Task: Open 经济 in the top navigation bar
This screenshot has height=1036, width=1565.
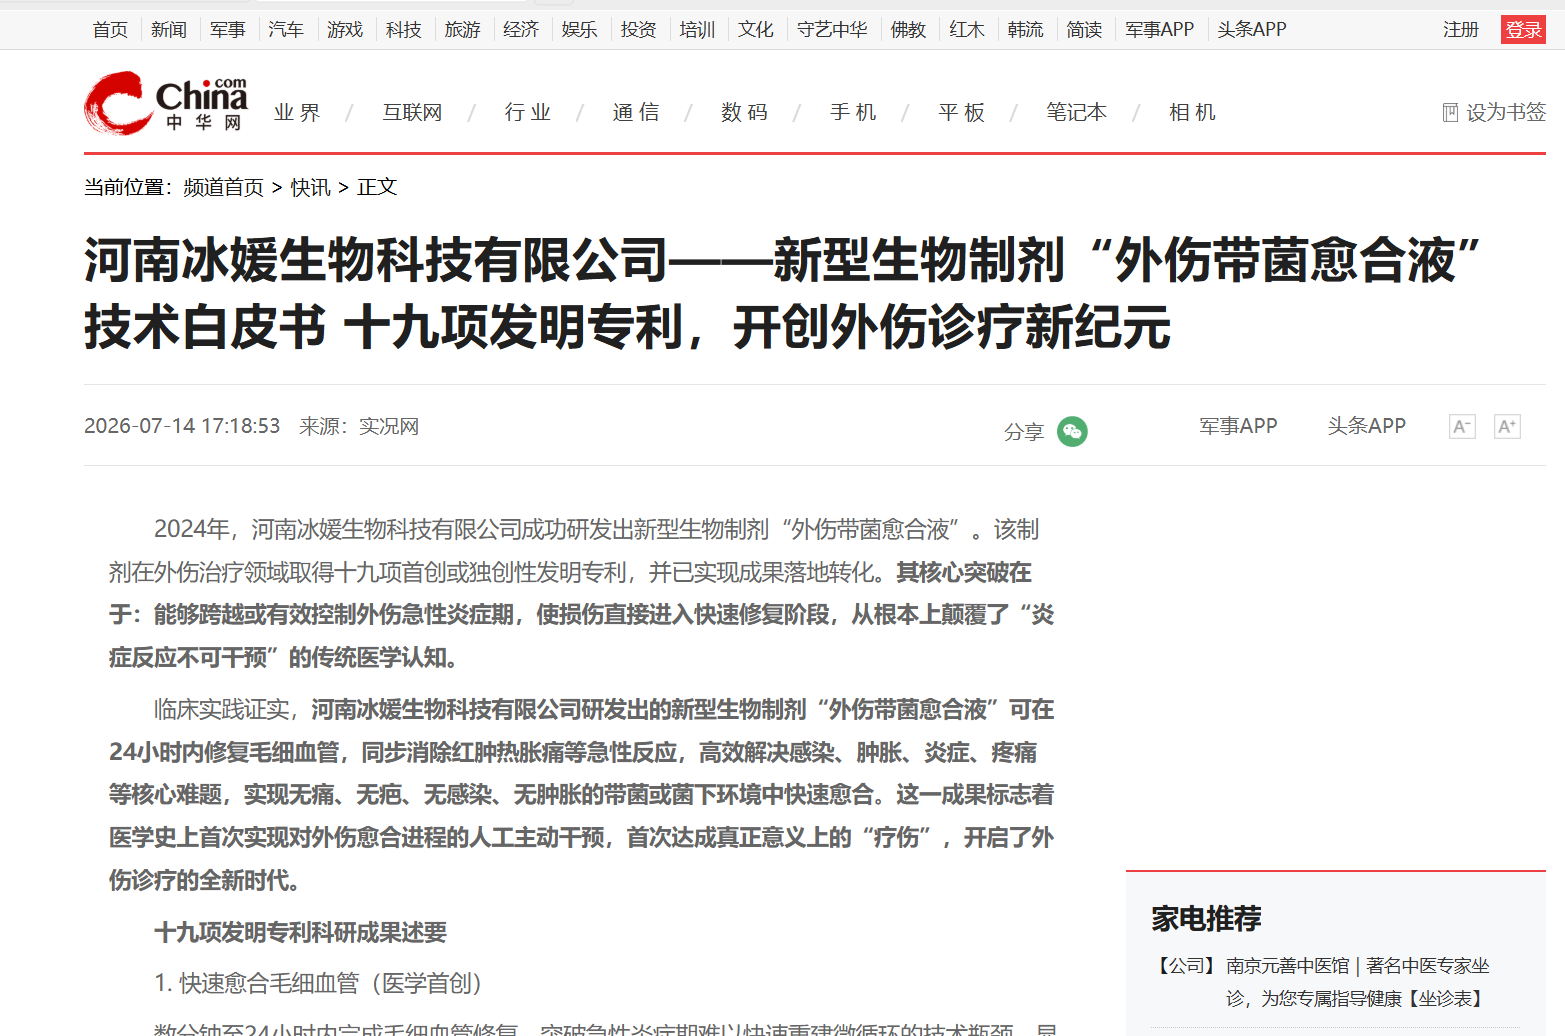Action: click(521, 30)
